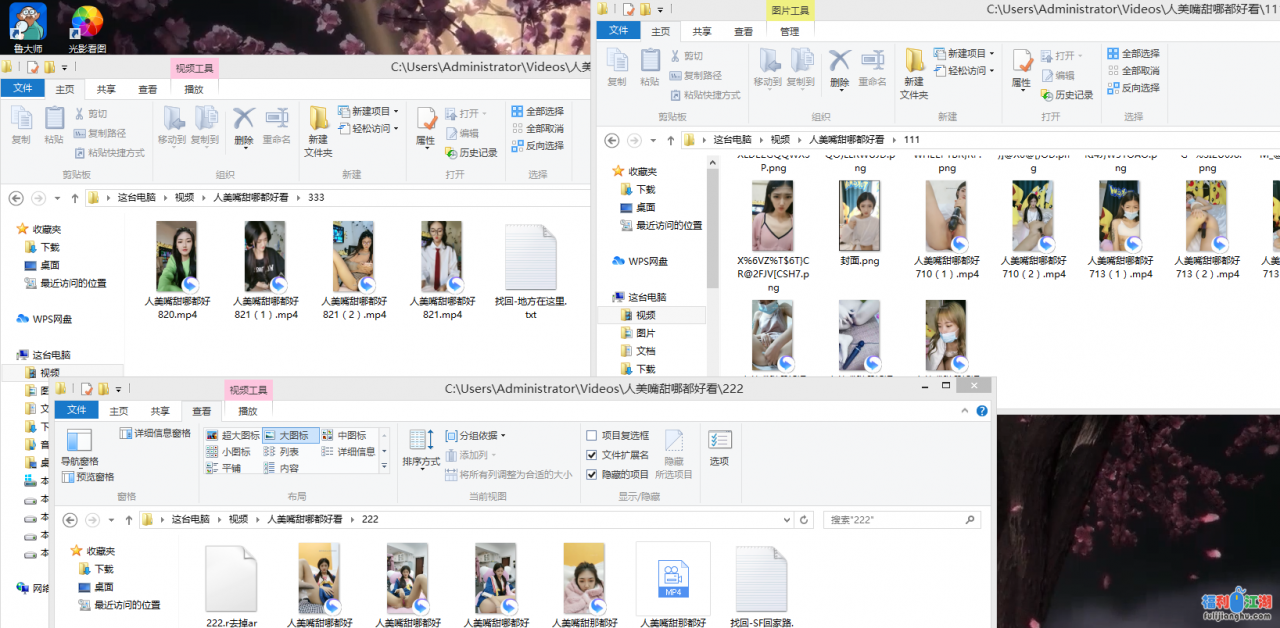Click the refresh icon beside the 222 address bar
Viewport: 1280px width, 628px height.
coord(804,520)
